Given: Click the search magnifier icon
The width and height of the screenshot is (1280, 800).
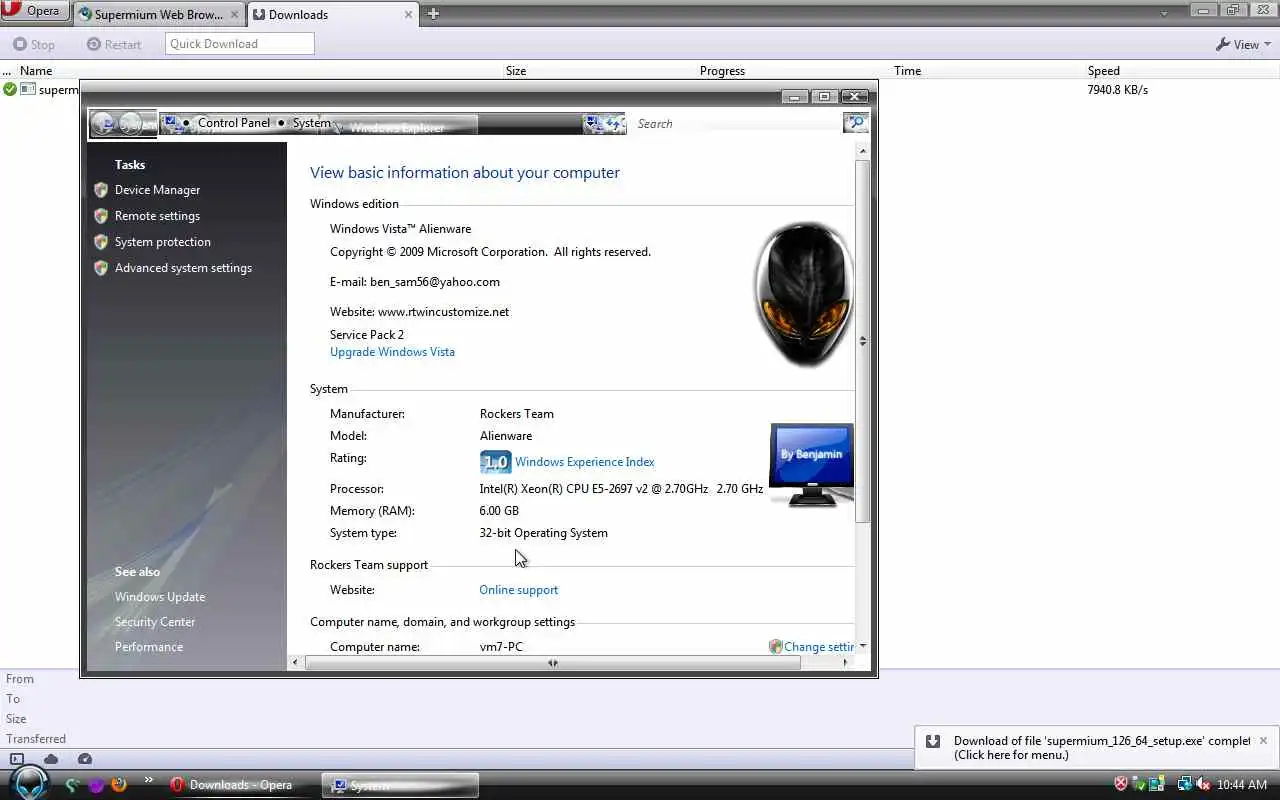Looking at the screenshot, I should pos(855,123).
